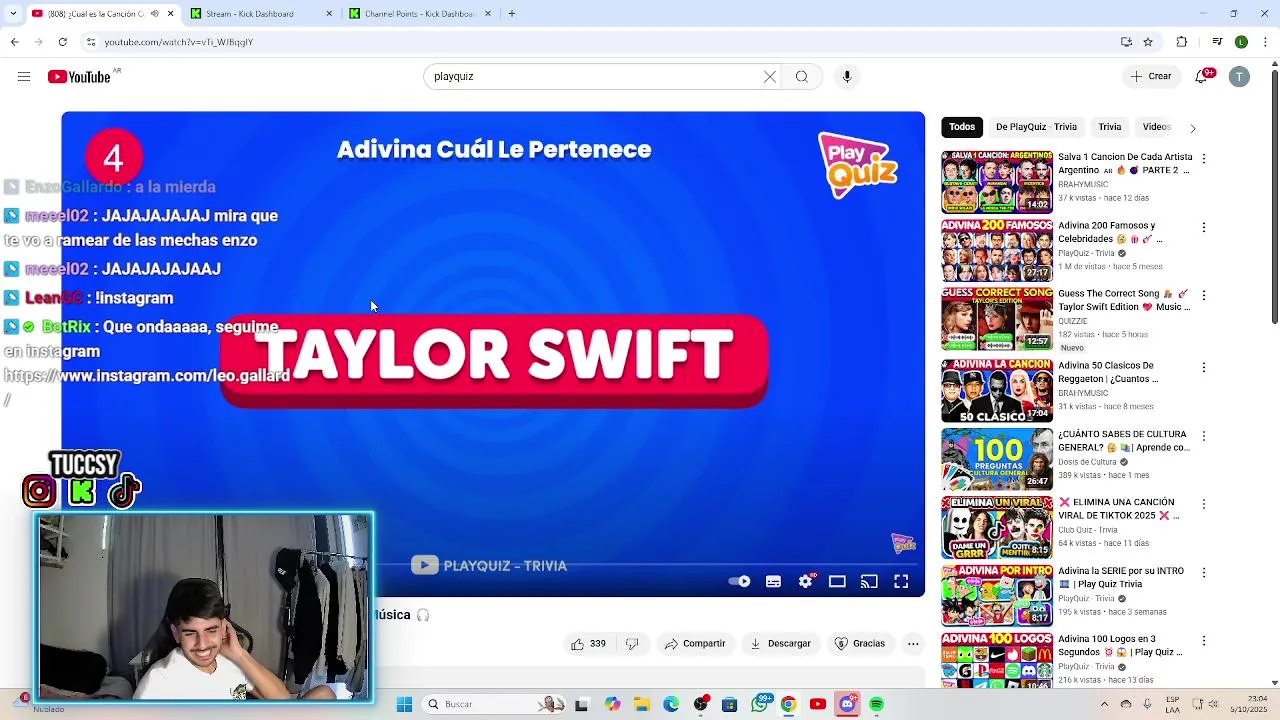
Task: Open the BRAHYMUSIC channel under Salva 1 Cancion
Action: tap(1083, 184)
